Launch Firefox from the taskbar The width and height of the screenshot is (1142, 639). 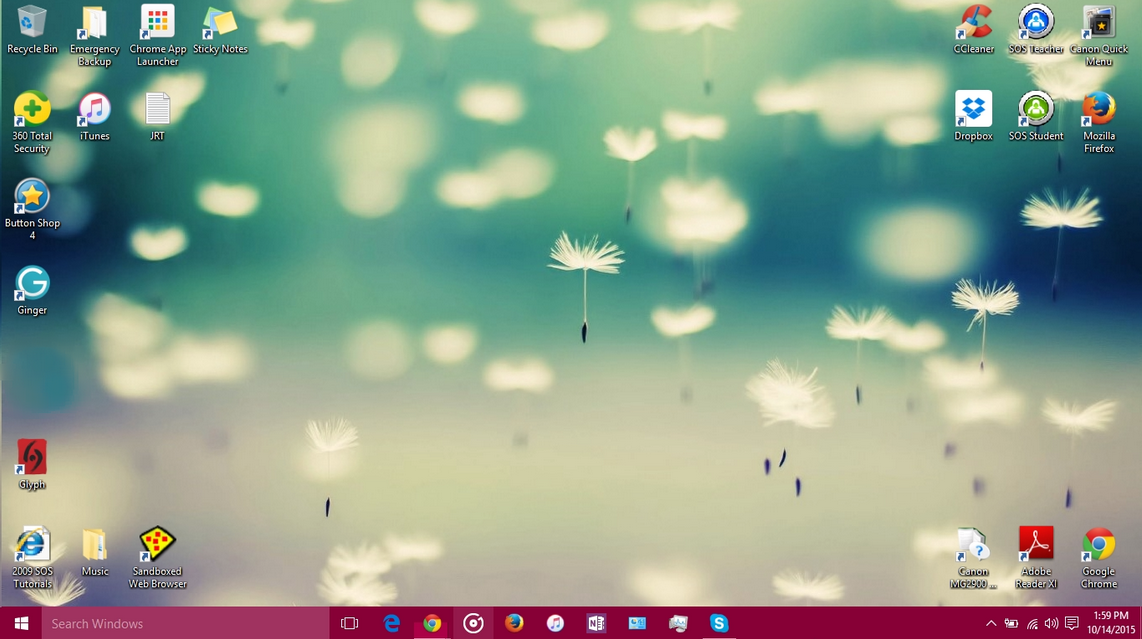(514, 624)
